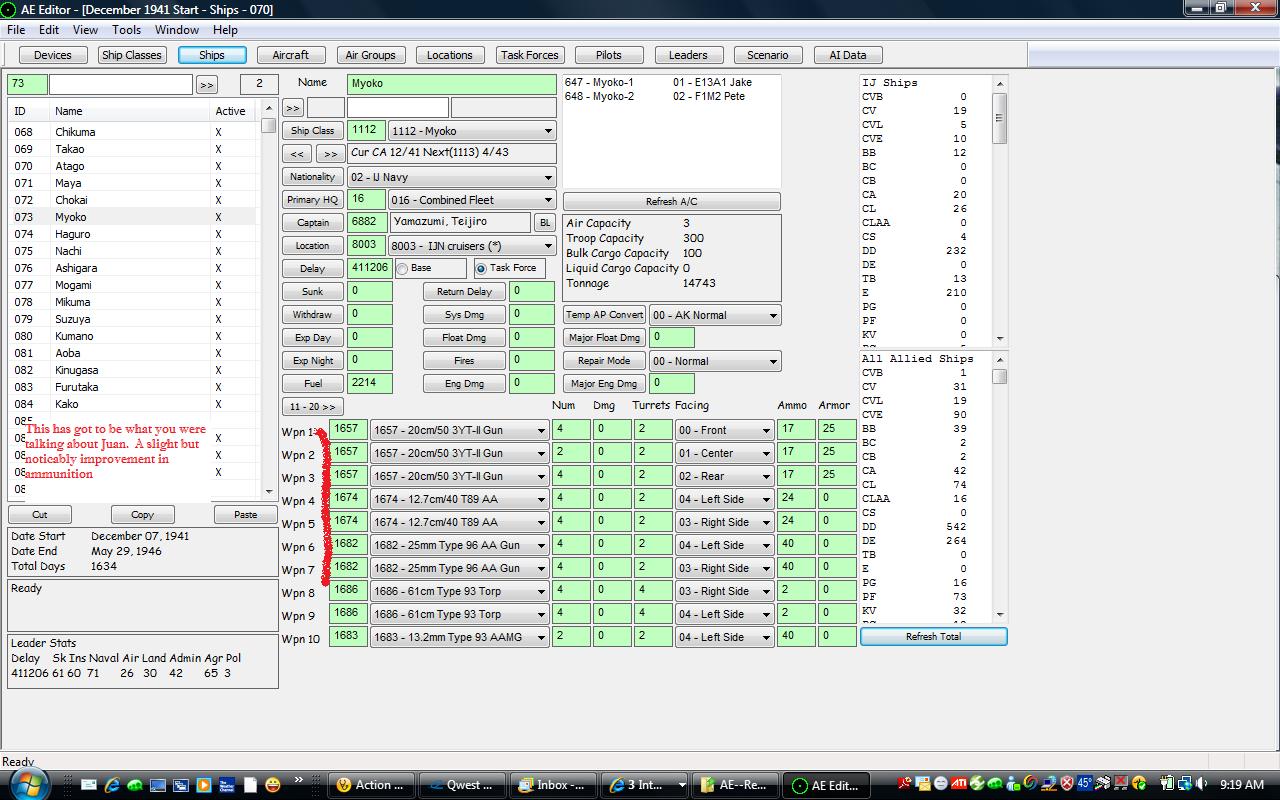Click the AE Editor title bar icon
This screenshot has height=800, width=1280.
9,9
